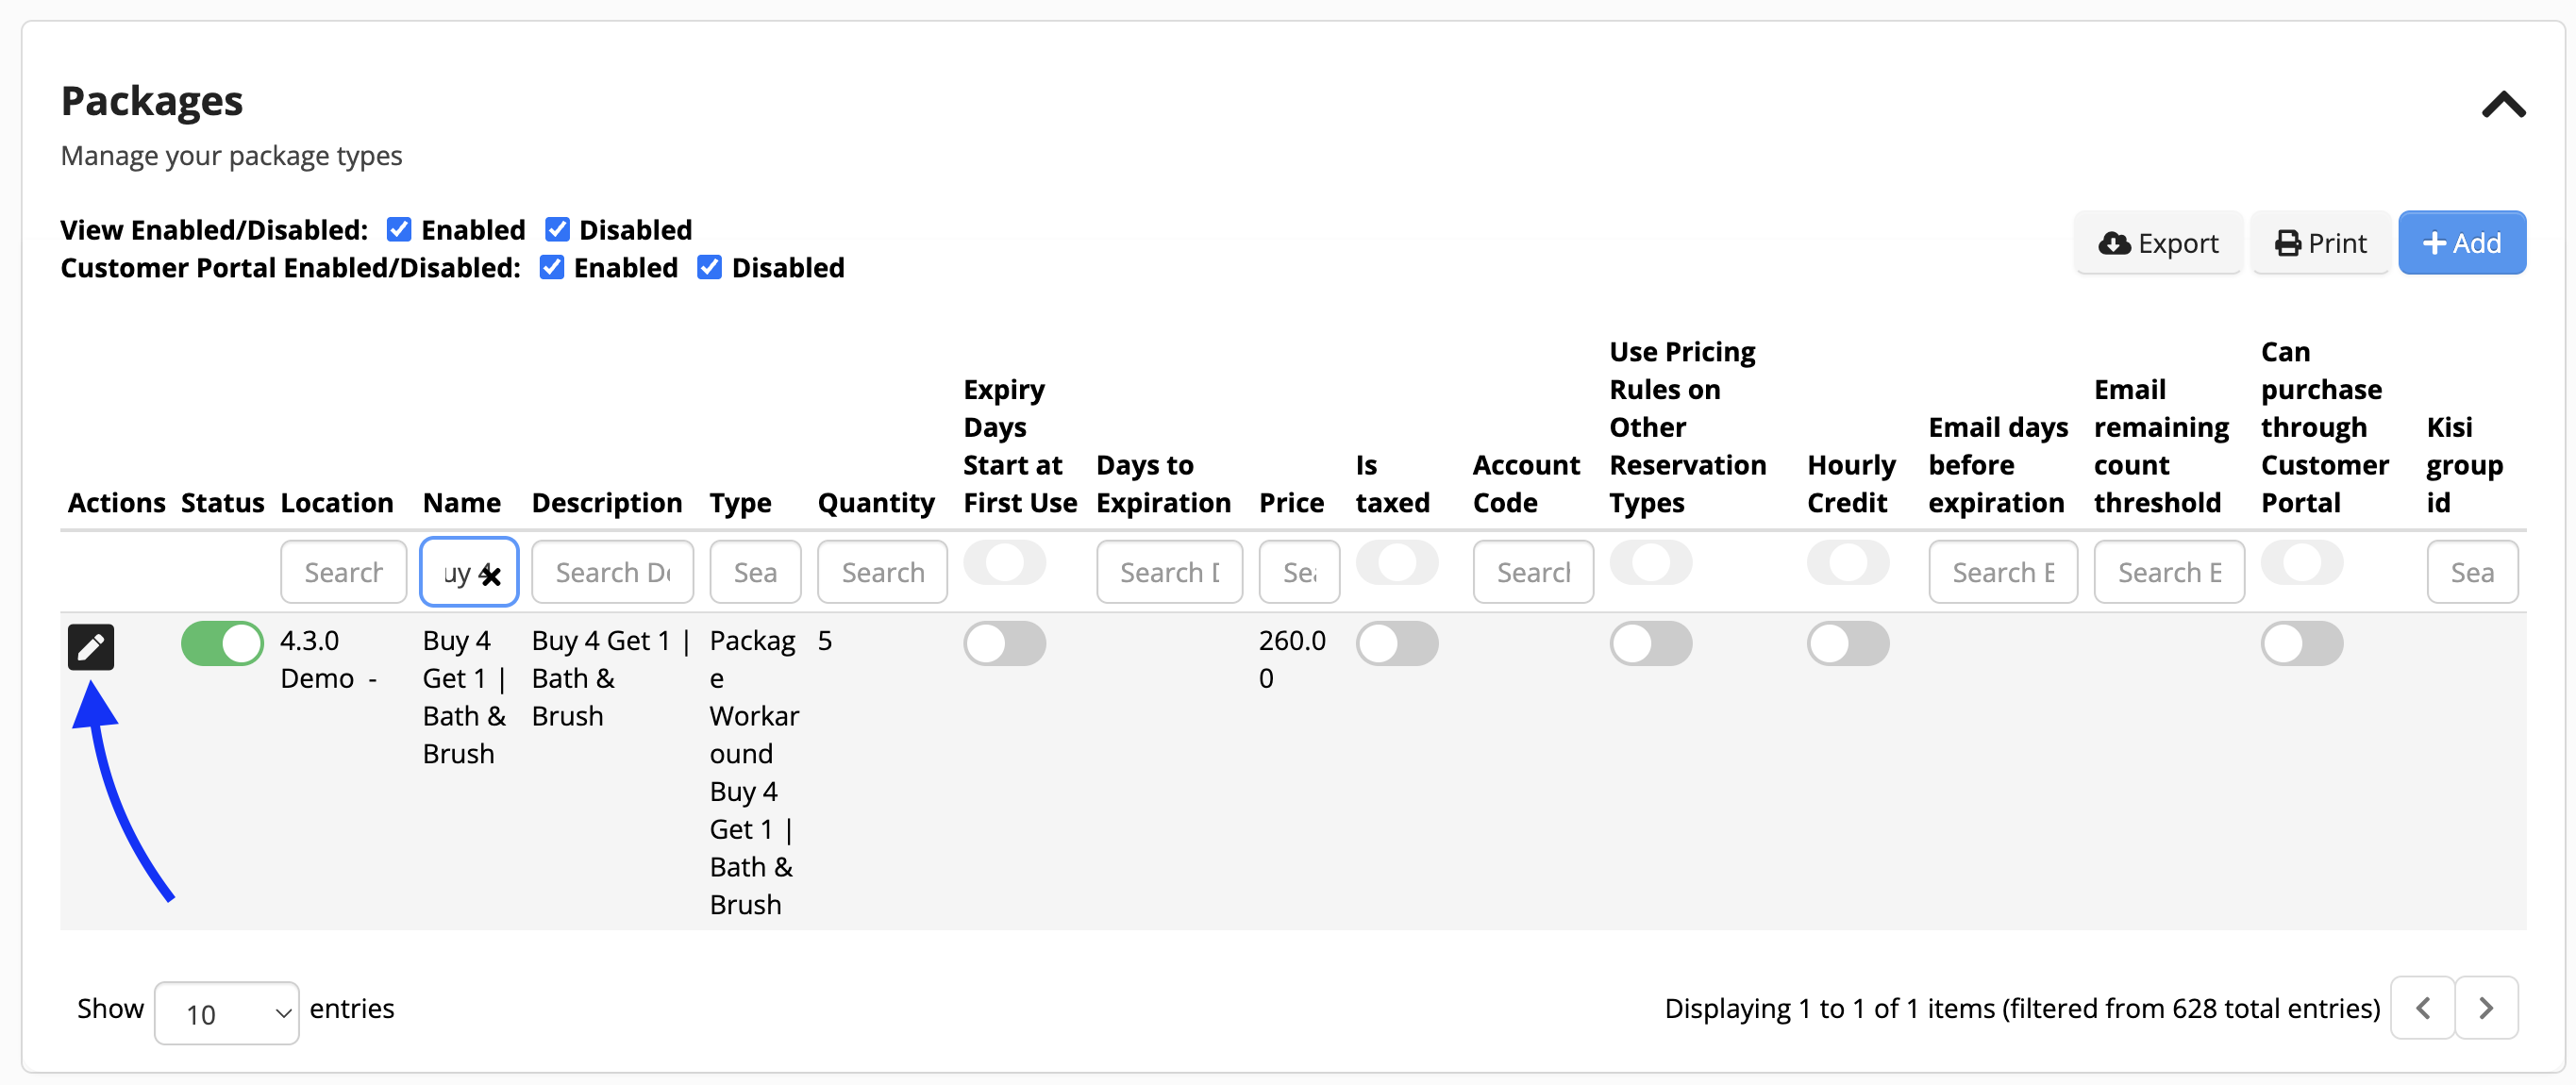The height and width of the screenshot is (1085, 2576).
Task: Toggle the Use Pricing Rules filter switch
Action: (1651, 563)
